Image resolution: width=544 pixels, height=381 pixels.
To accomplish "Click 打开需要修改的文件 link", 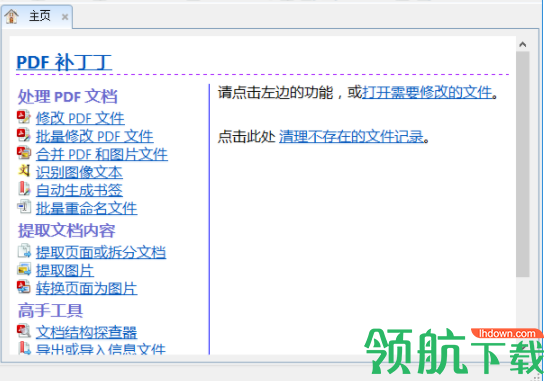I will 427,93.
